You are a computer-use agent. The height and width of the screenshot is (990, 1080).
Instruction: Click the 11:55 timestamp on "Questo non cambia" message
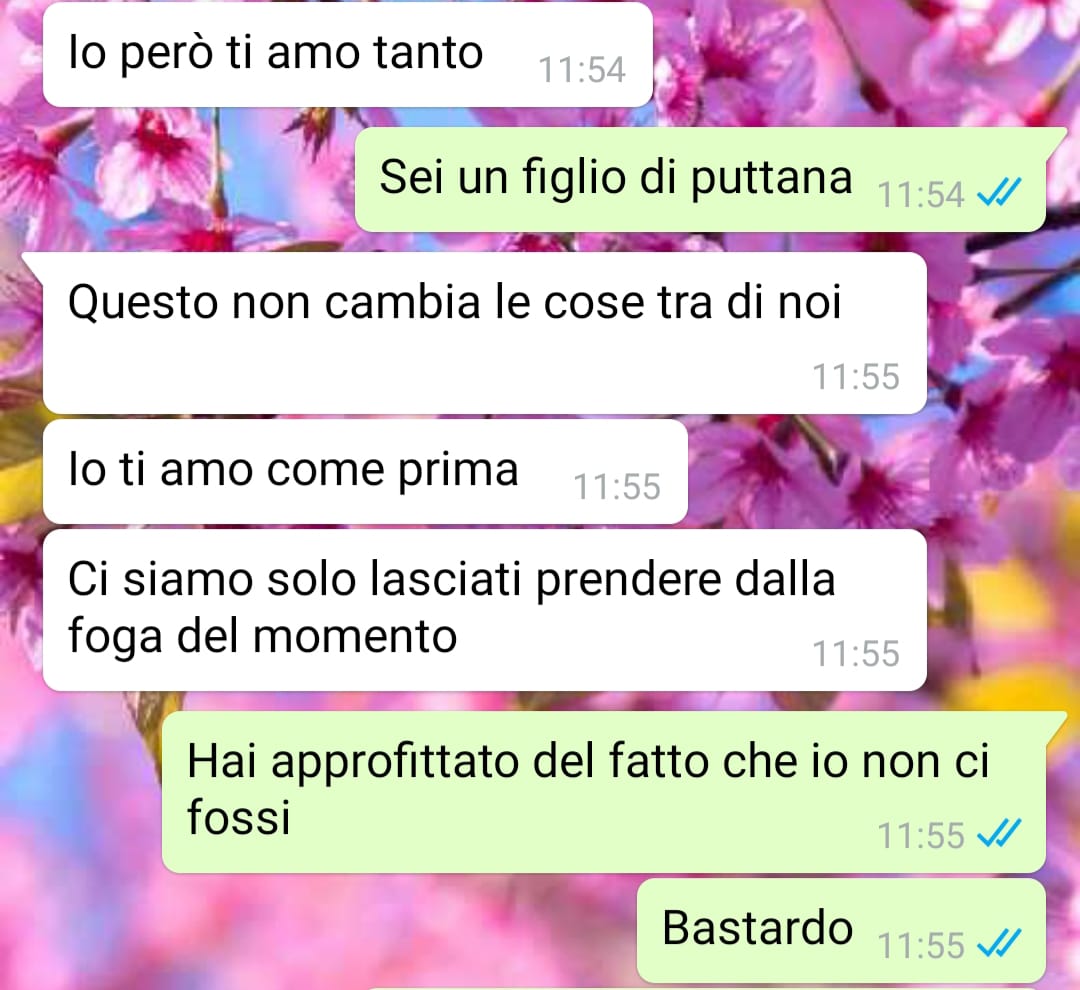[x=855, y=377]
